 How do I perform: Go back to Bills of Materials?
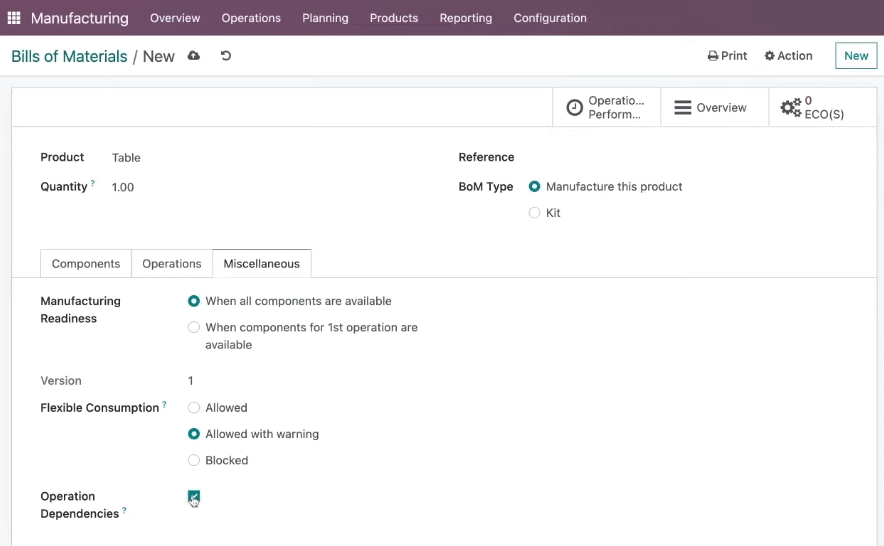tap(69, 56)
